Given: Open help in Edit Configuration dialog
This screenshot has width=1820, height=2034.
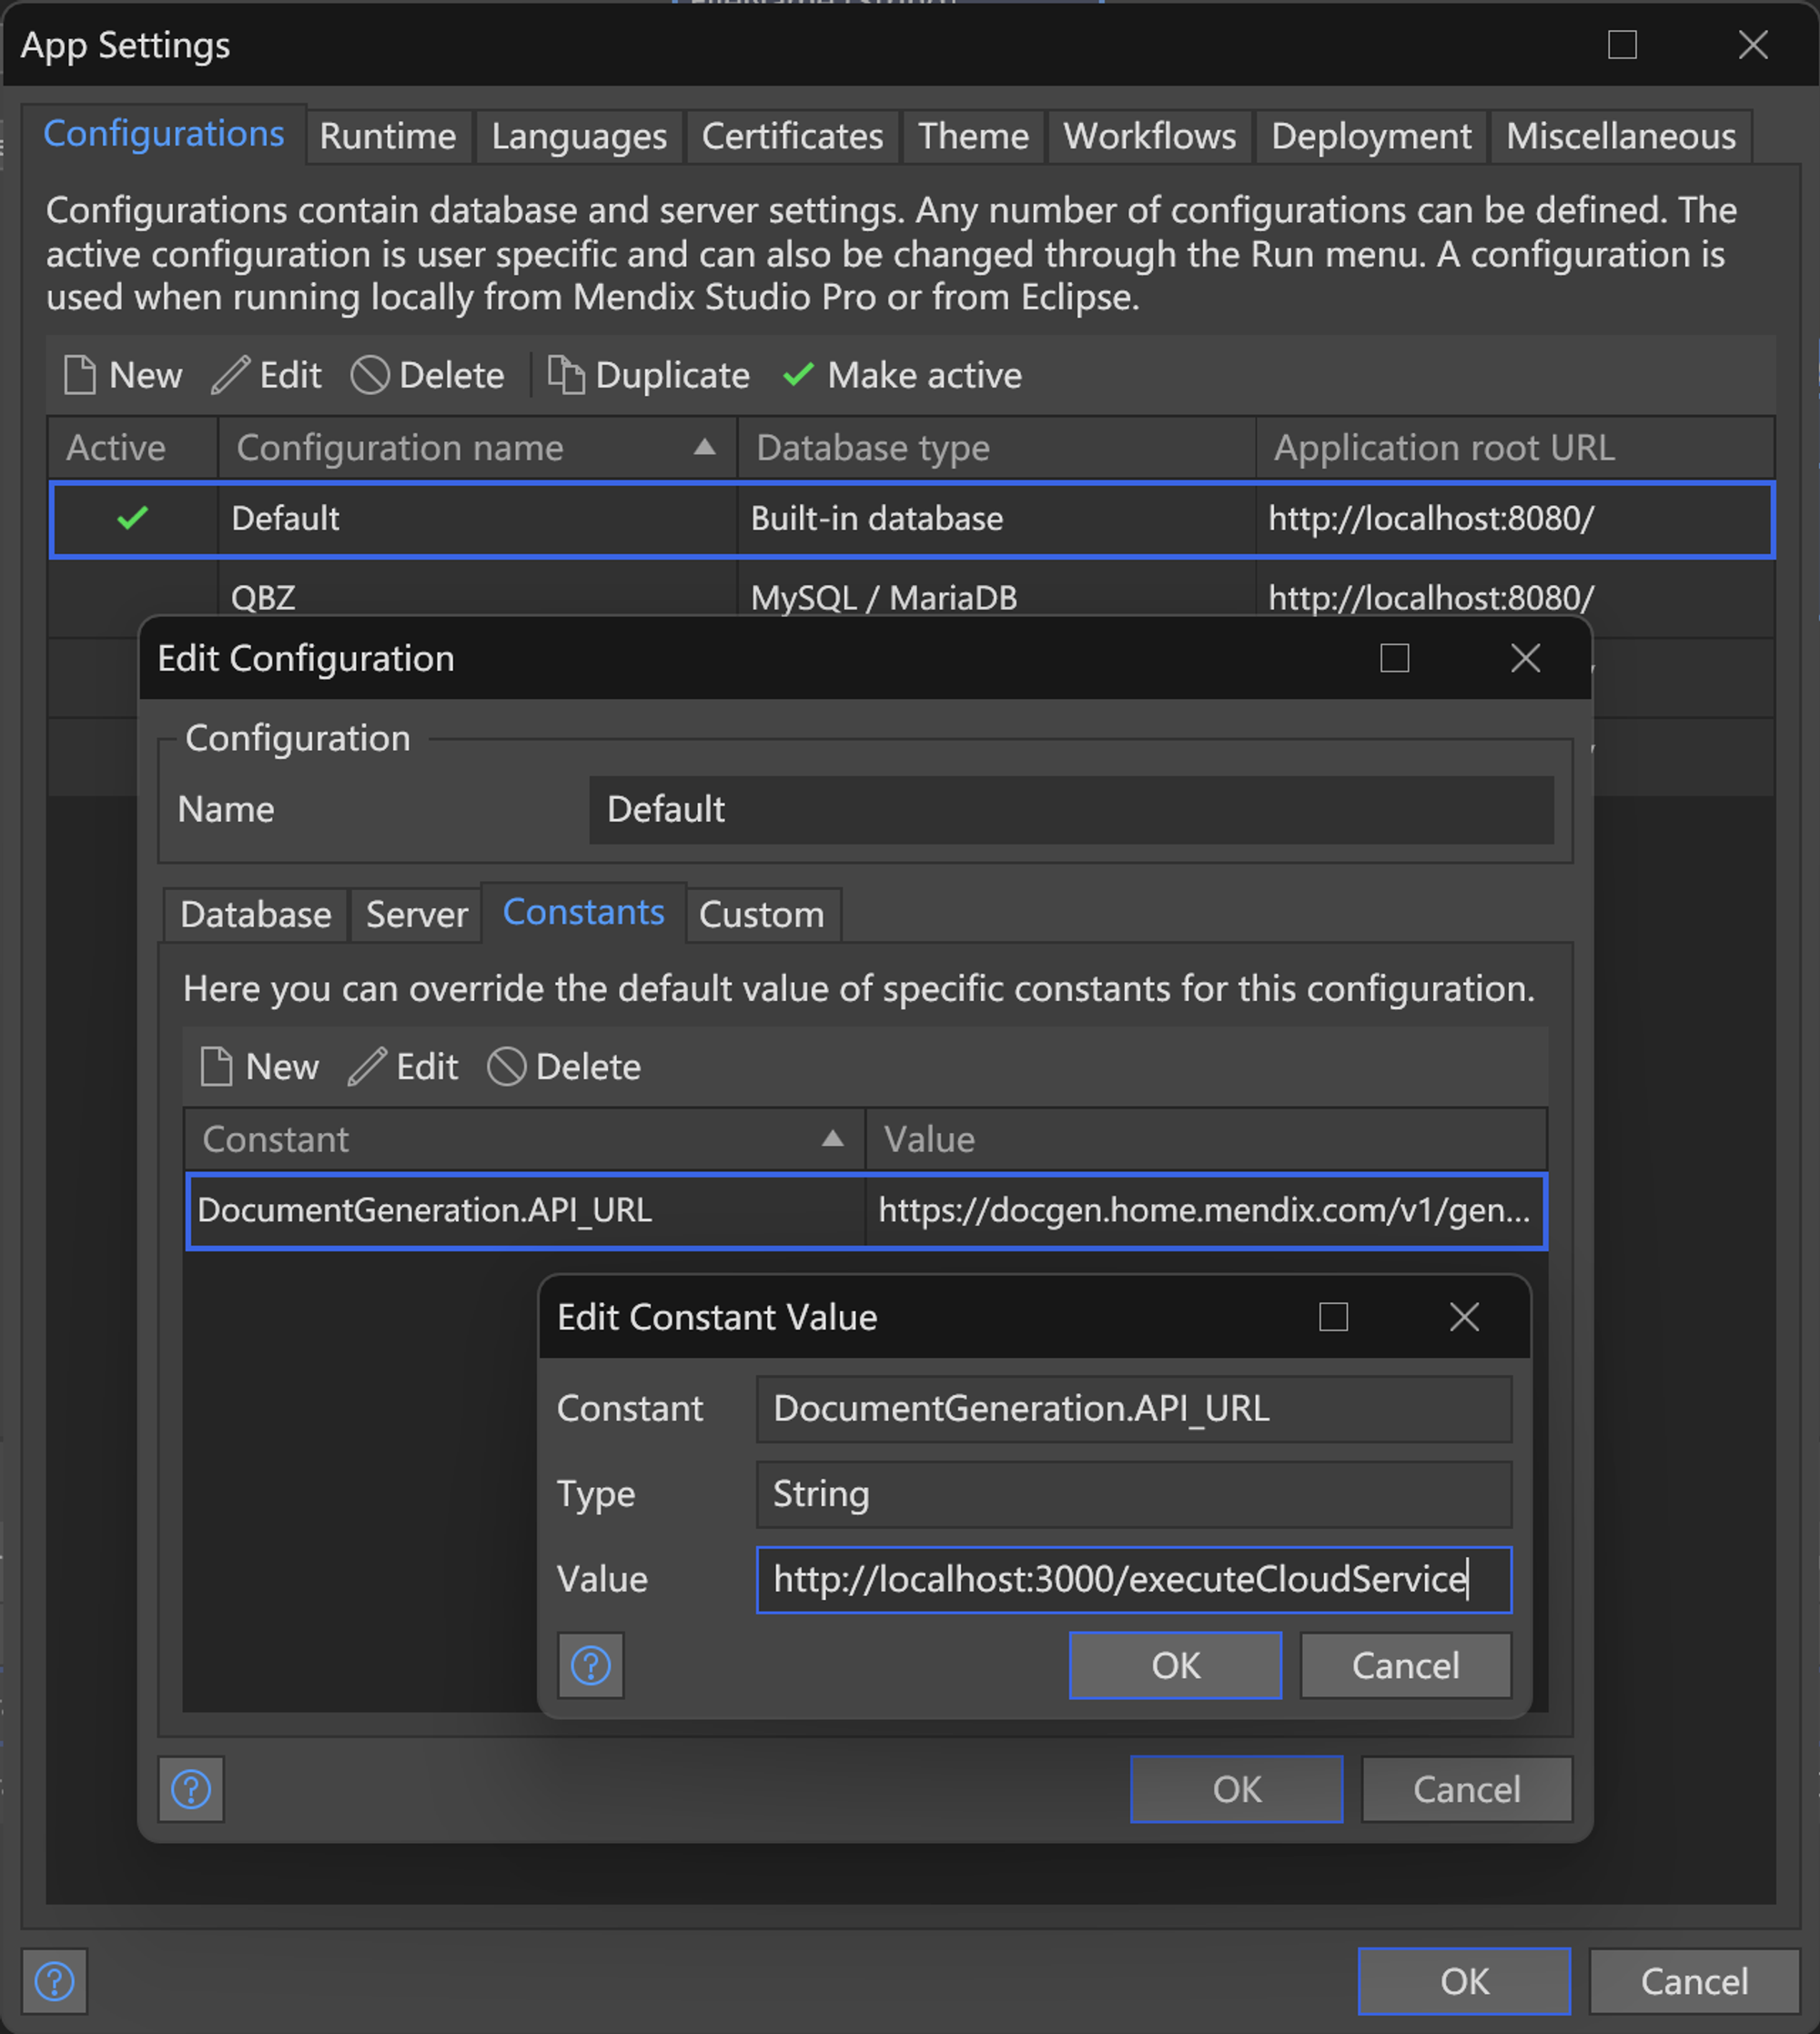Looking at the screenshot, I should tap(191, 1789).
